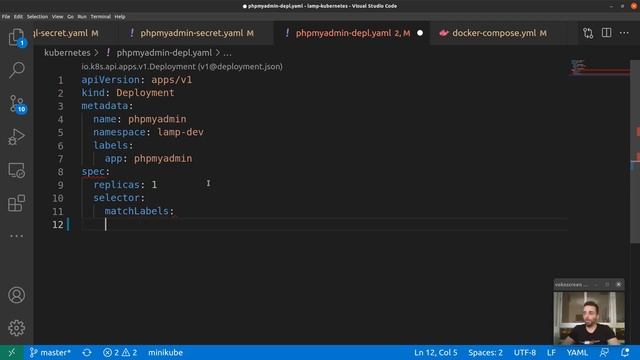Open the Edit menu
Image resolution: width=640 pixels, height=360 pixels.
pyautogui.click(x=18, y=17)
